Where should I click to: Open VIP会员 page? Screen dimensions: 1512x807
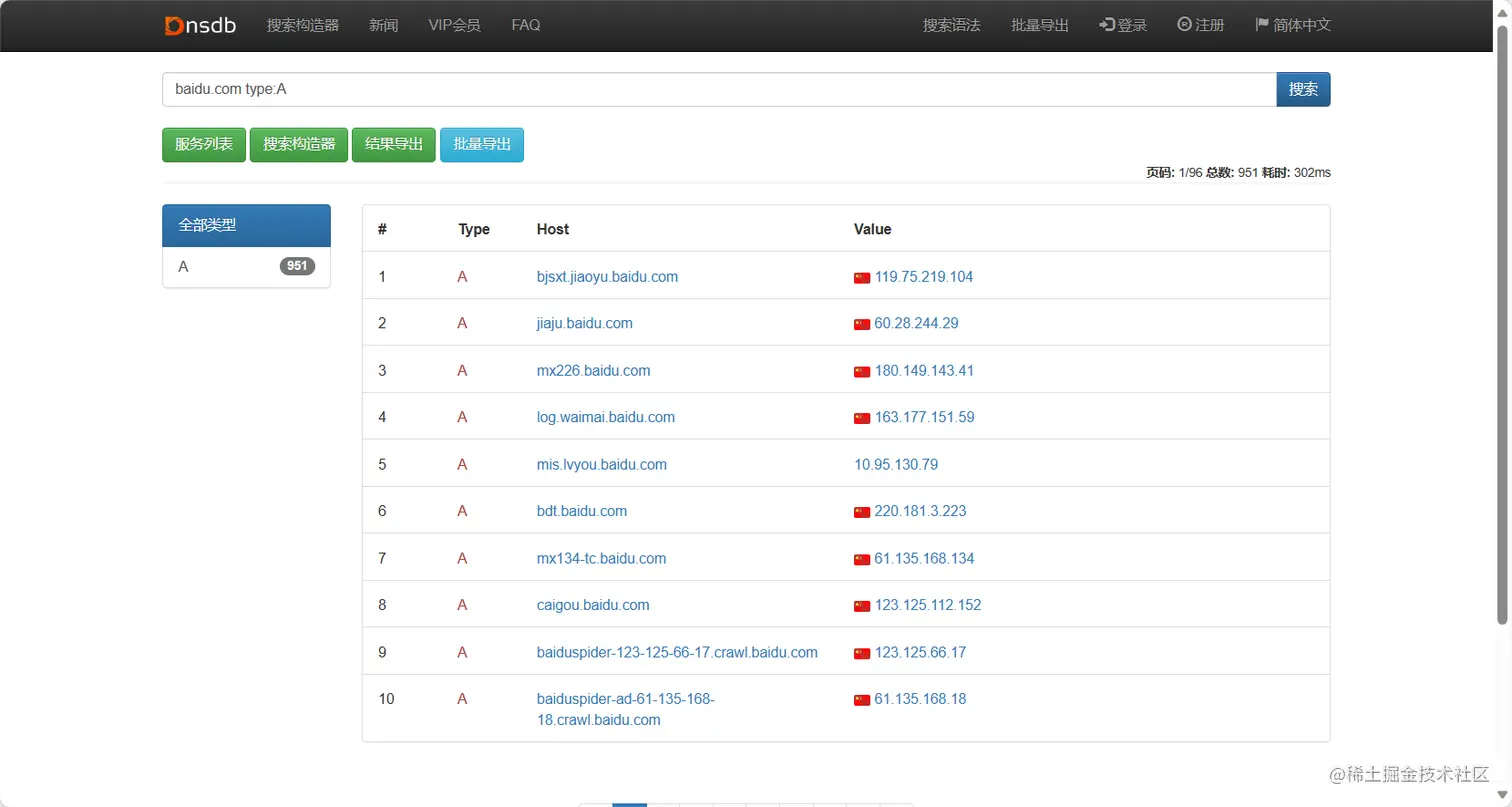pyautogui.click(x=454, y=25)
